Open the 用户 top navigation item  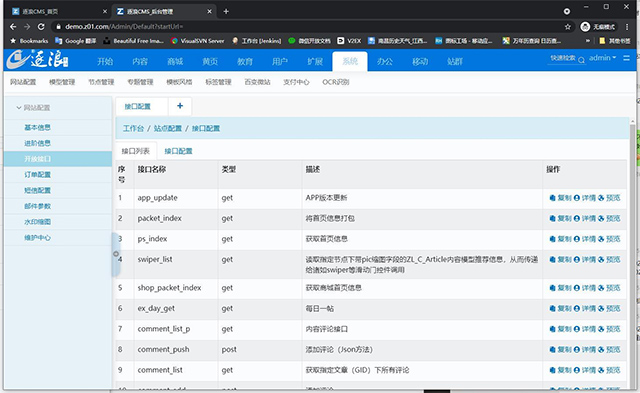coord(280,61)
